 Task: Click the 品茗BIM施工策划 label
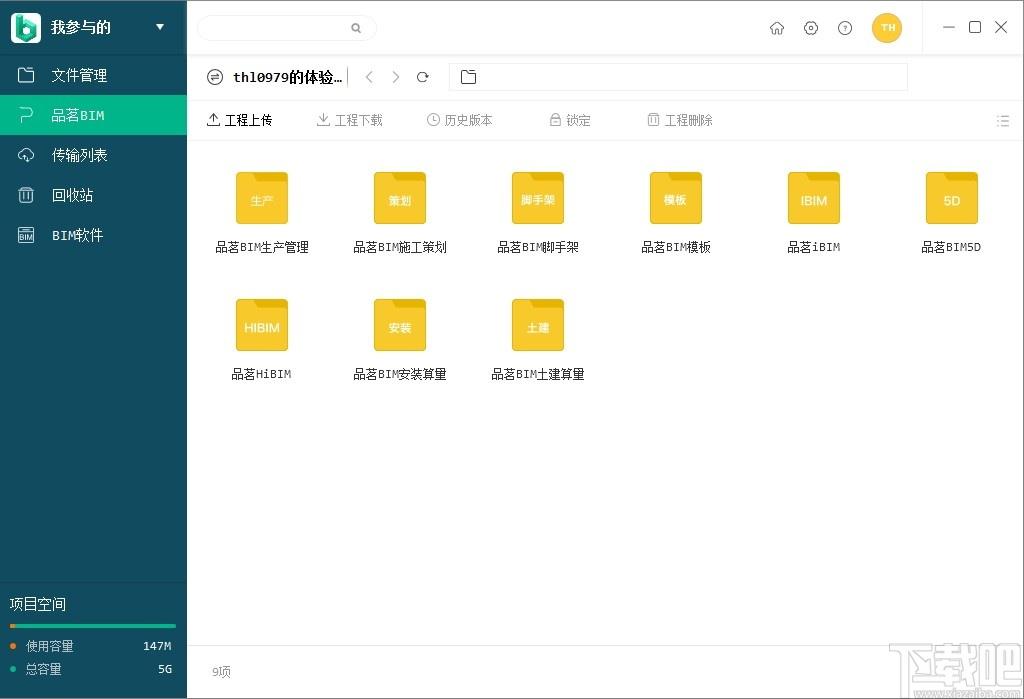pyautogui.click(x=400, y=247)
